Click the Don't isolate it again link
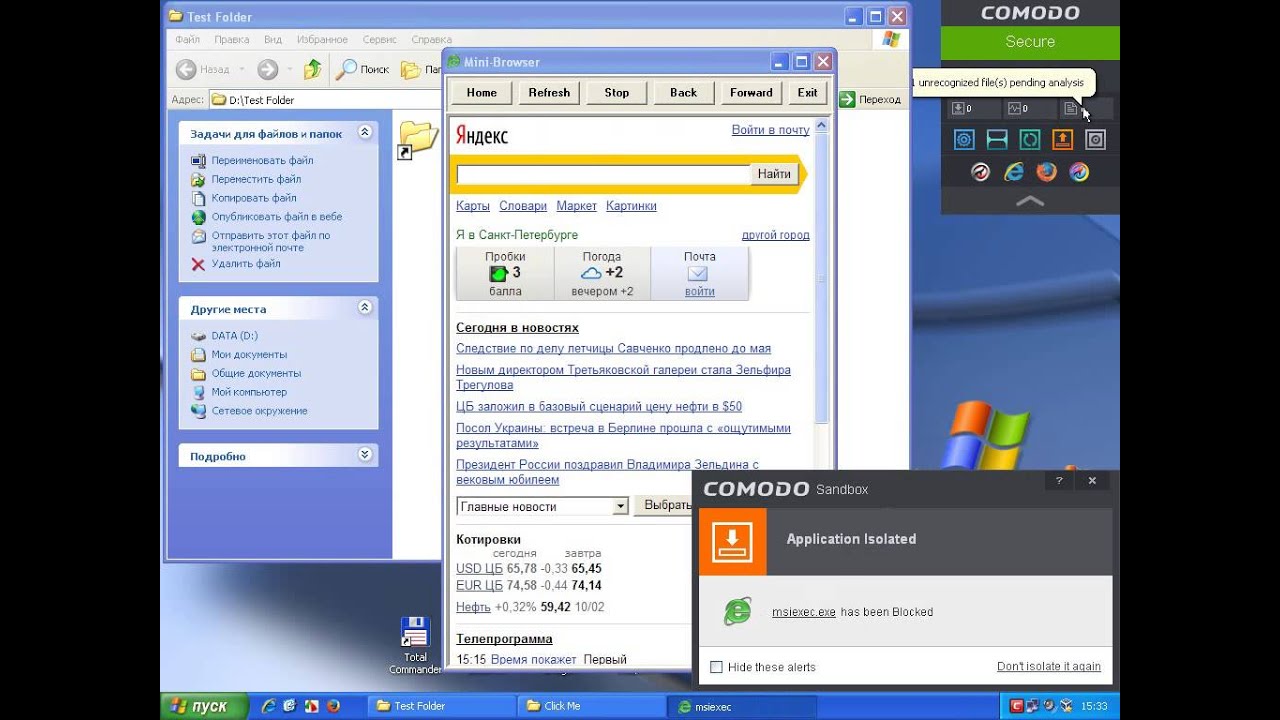1280x720 pixels. click(x=1049, y=667)
